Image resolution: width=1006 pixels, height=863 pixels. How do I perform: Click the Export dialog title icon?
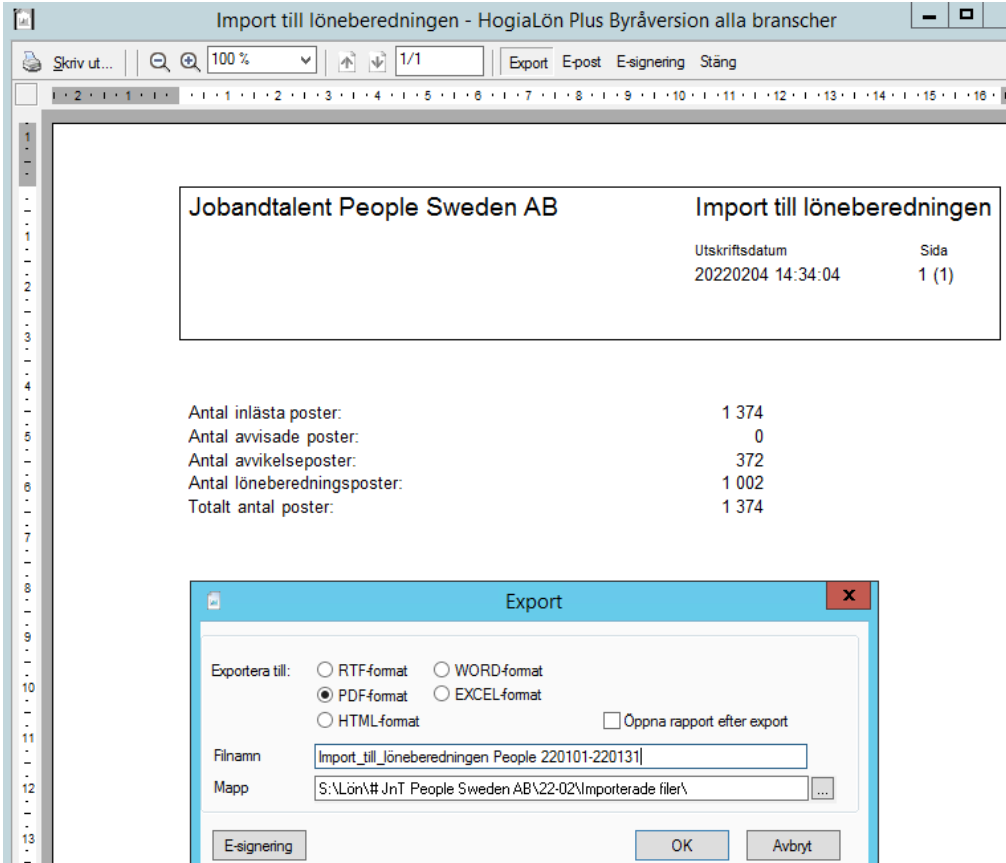[214, 601]
